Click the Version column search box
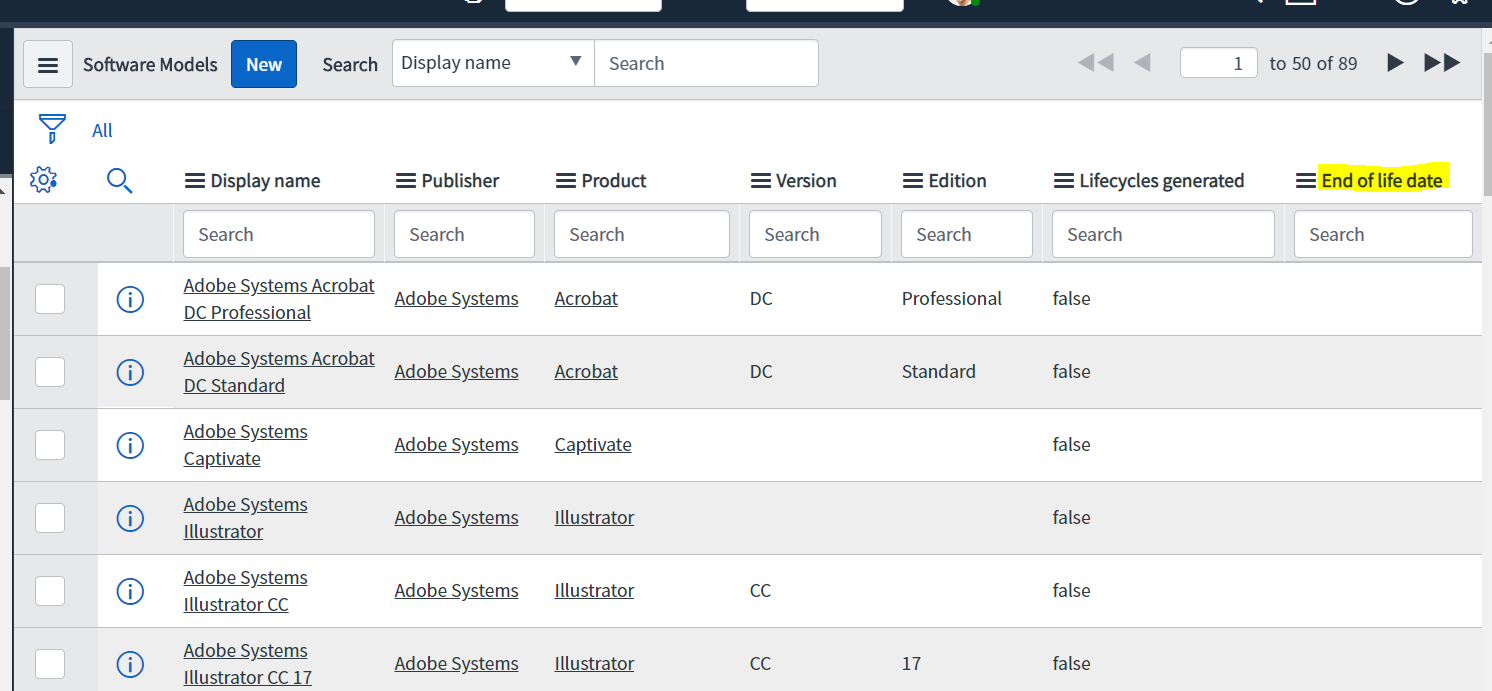 click(x=815, y=234)
